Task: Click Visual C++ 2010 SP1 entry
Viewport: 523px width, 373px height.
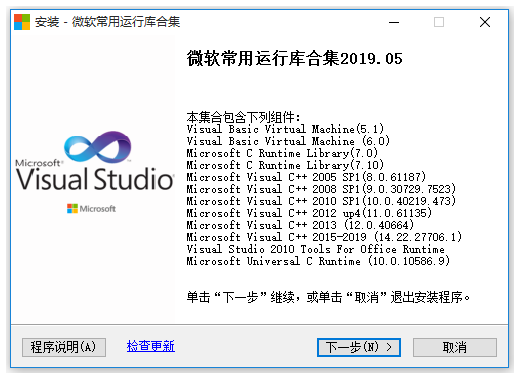Action: coord(321,201)
